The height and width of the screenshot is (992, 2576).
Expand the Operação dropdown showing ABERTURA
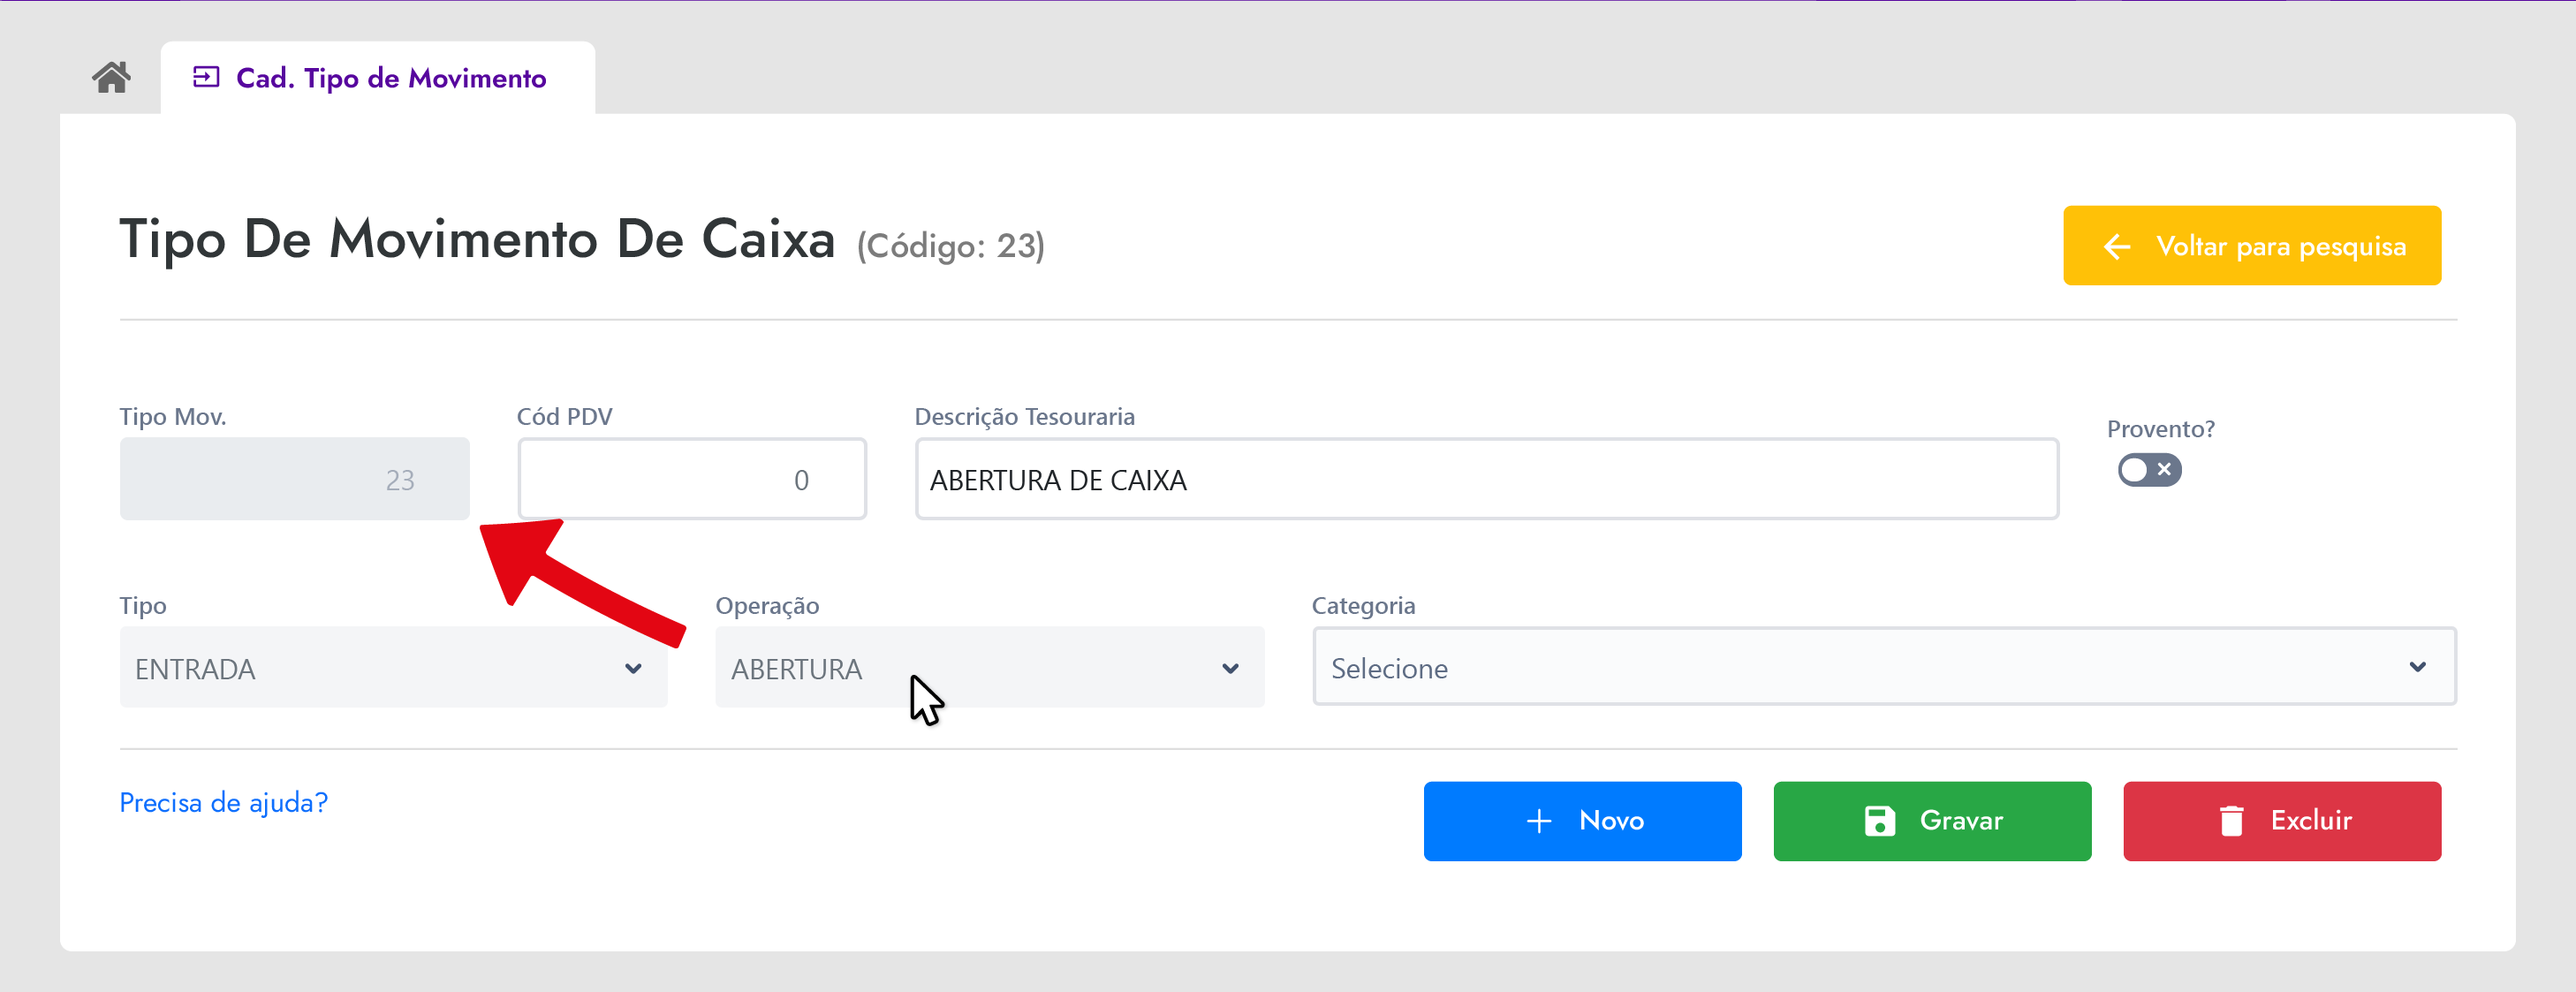(x=989, y=667)
